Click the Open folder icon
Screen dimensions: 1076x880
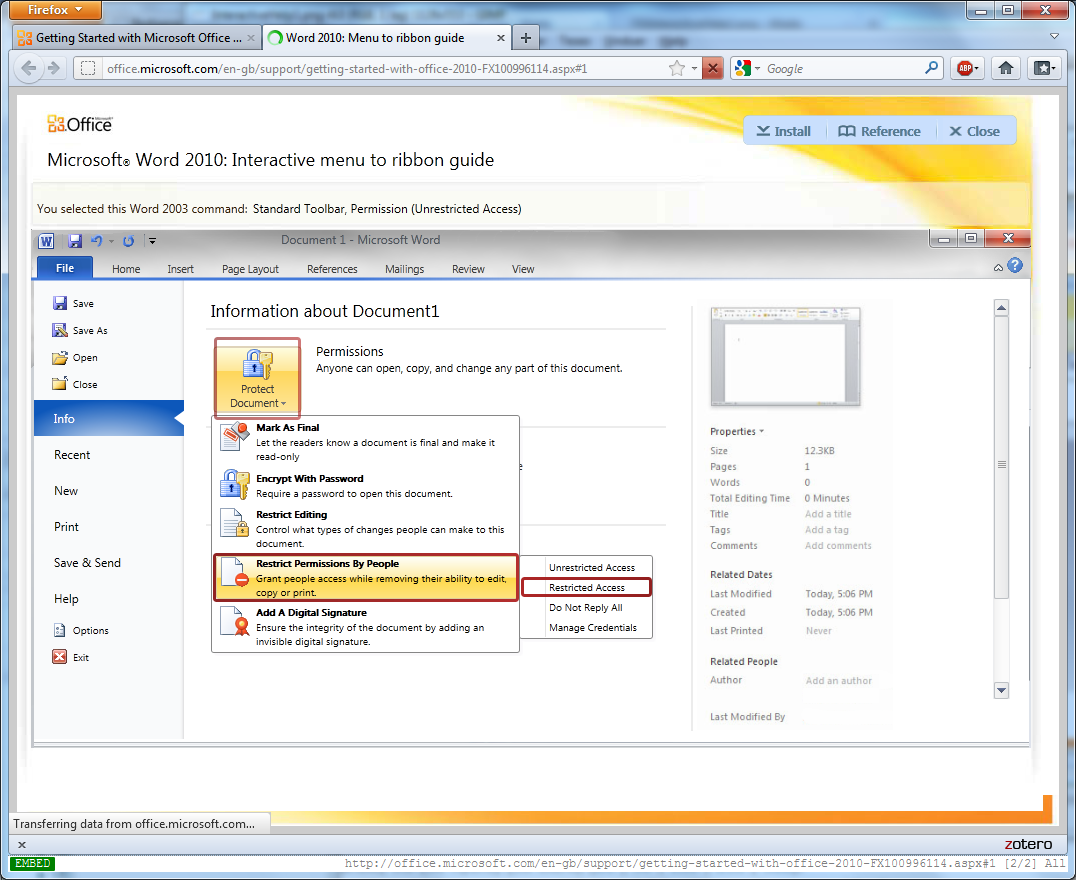[60, 357]
